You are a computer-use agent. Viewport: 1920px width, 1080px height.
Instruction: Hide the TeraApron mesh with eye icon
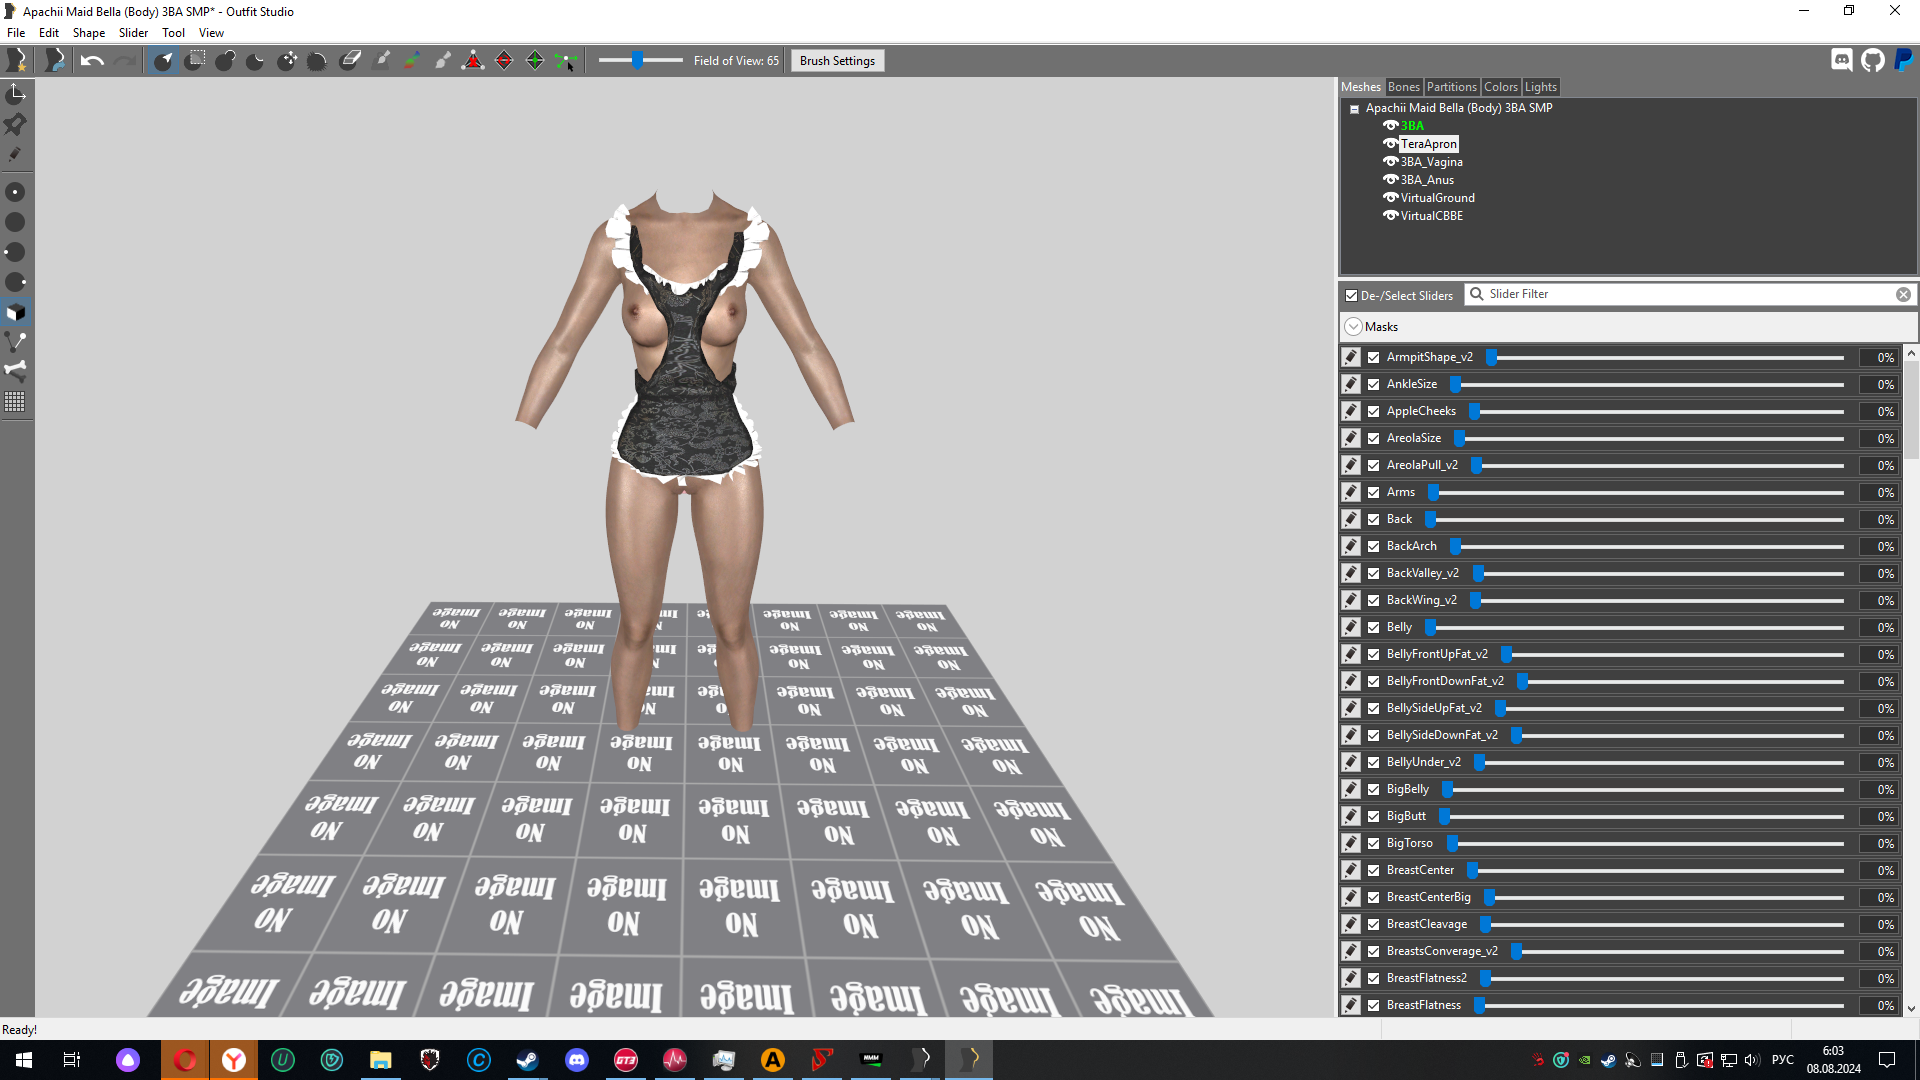point(1390,144)
